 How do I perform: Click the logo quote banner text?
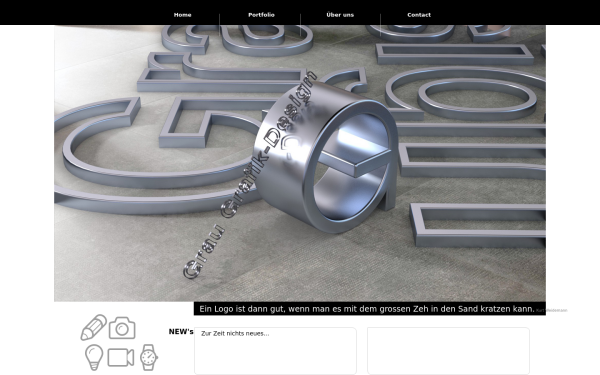point(367,309)
